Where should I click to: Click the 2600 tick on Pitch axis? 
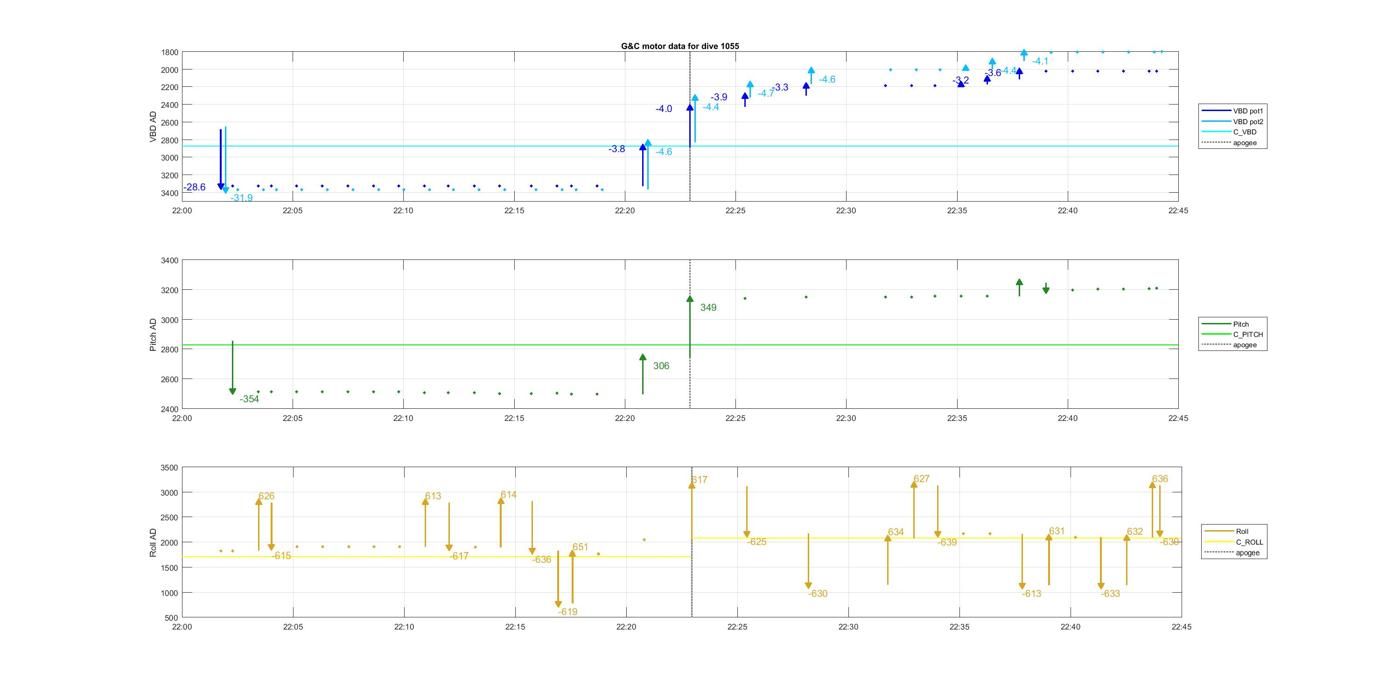[x=171, y=379]
